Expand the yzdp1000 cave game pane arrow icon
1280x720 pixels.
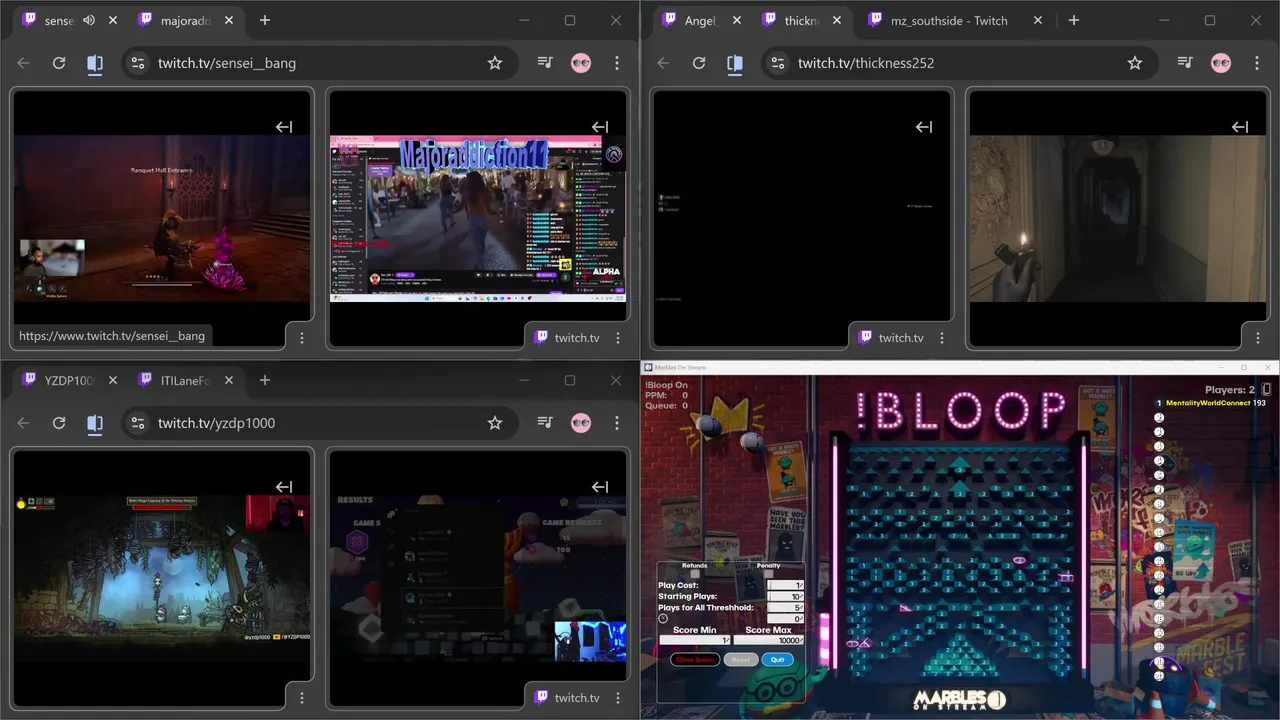pyautogui.click(x=284, y=487)
